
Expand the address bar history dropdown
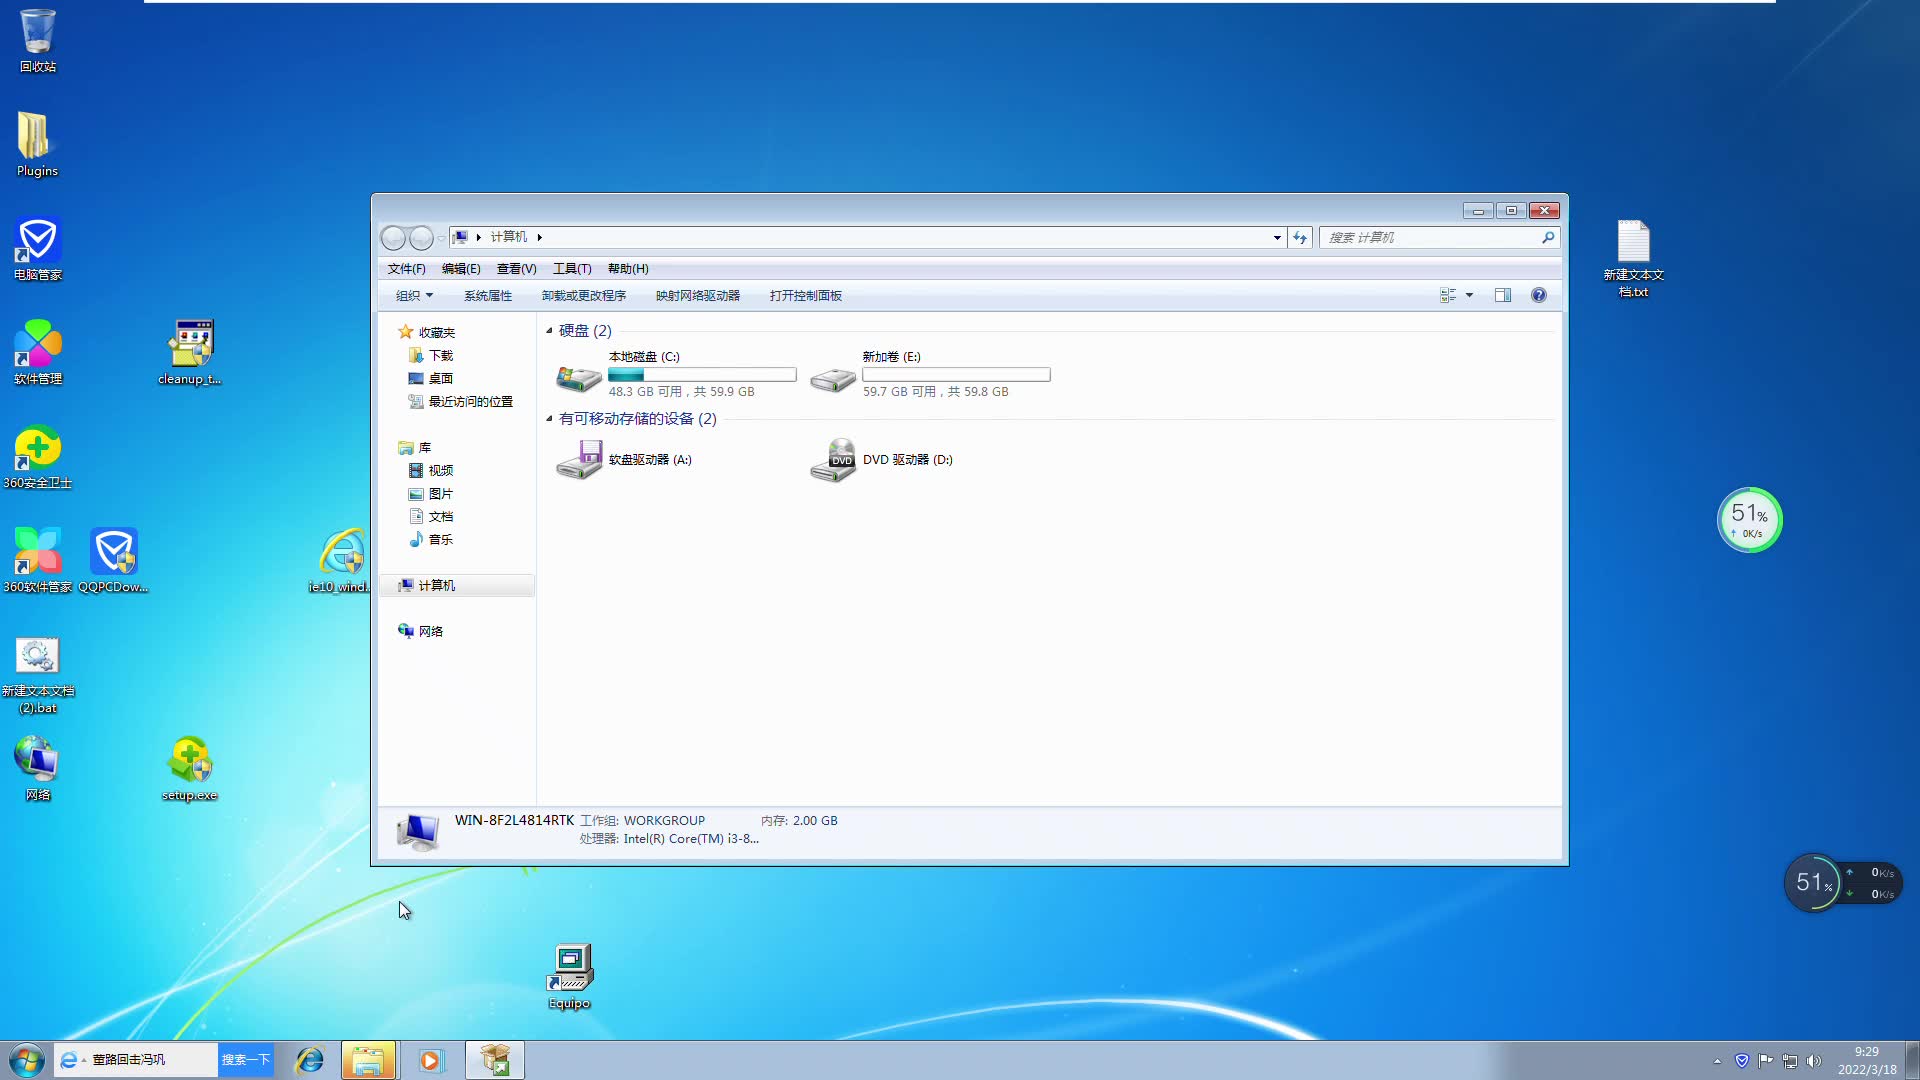(x=1275, y=237)
